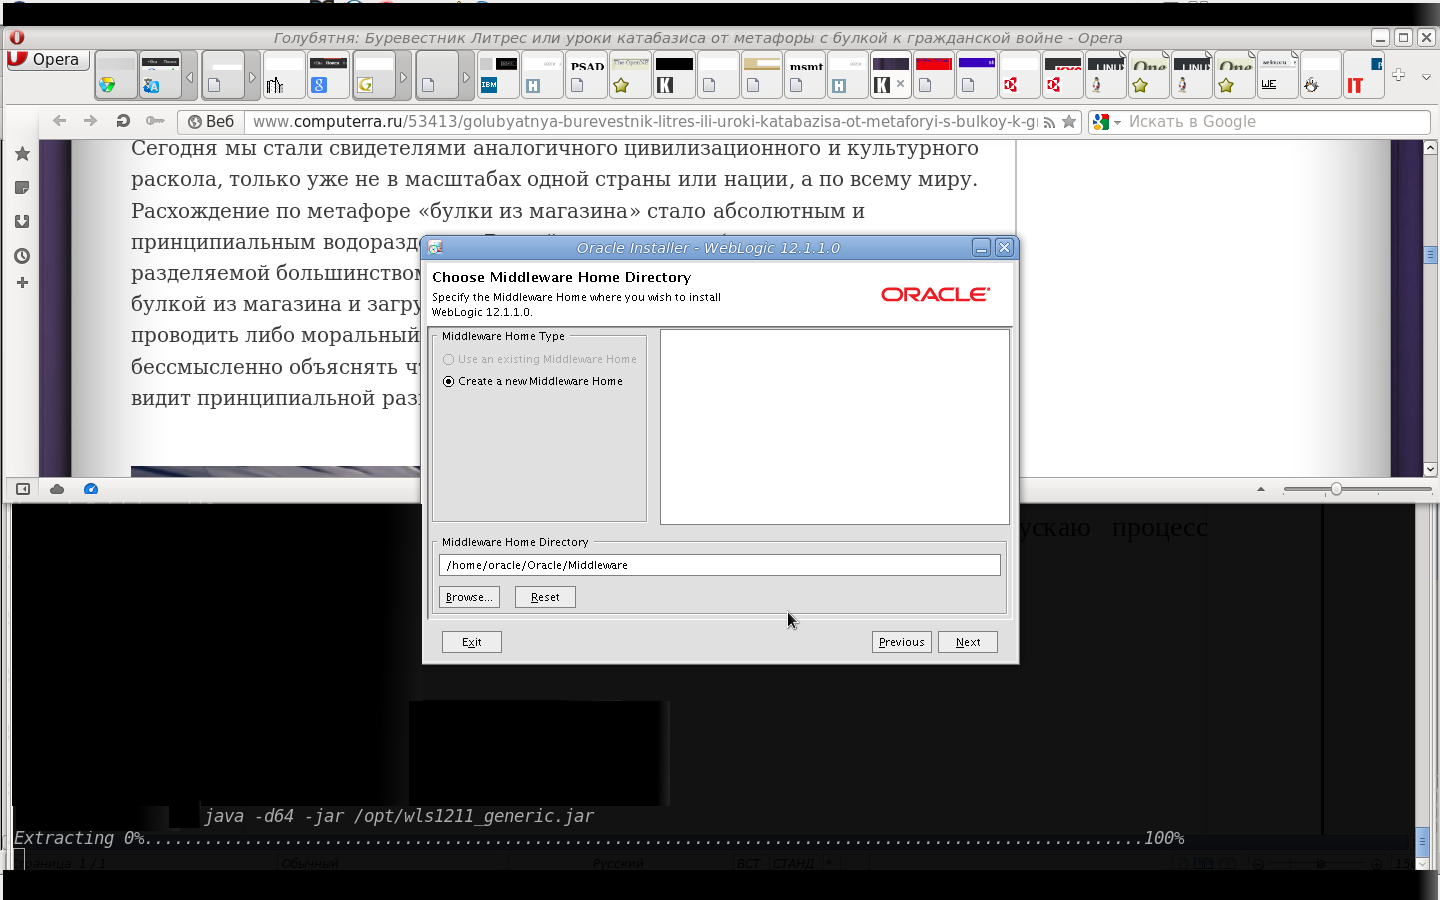Select Create a new Middleware Home radio
This screenshot has width=1440, height=900.
tap(533, 381)
